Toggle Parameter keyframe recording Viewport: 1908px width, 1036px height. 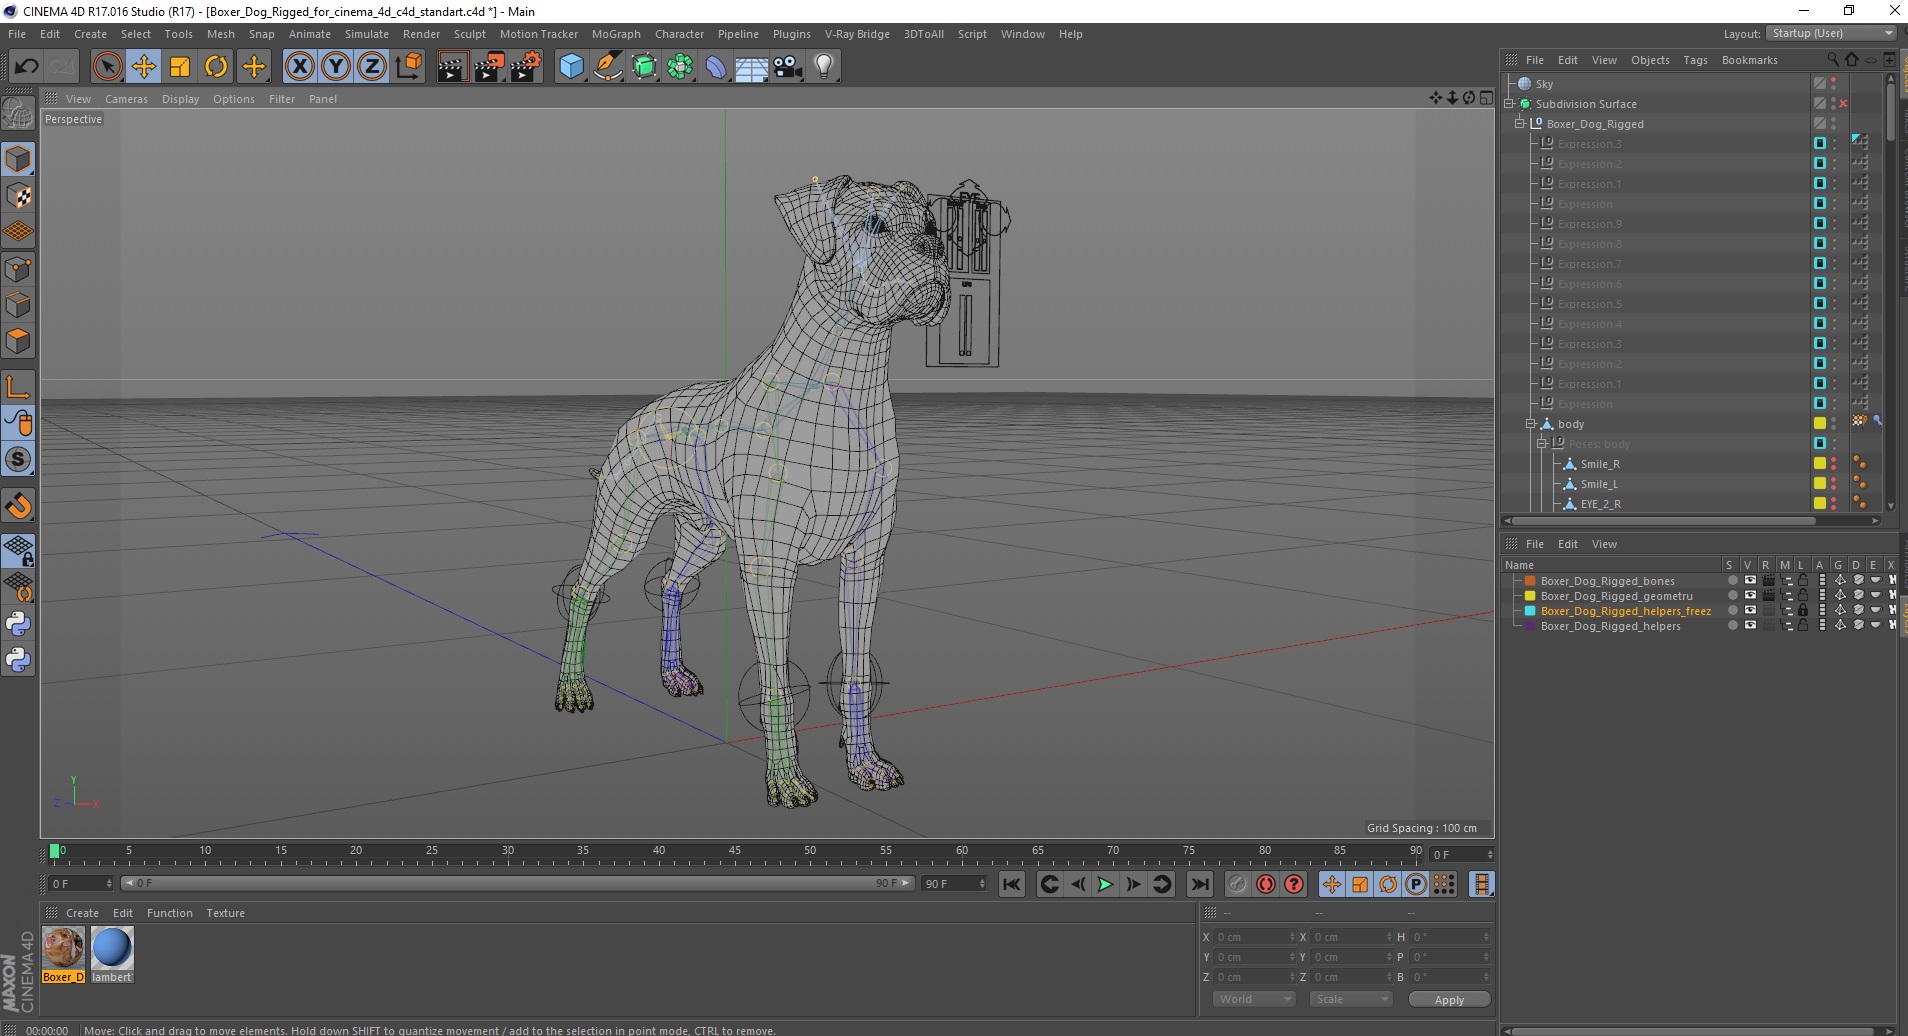tap(1416, 884)
